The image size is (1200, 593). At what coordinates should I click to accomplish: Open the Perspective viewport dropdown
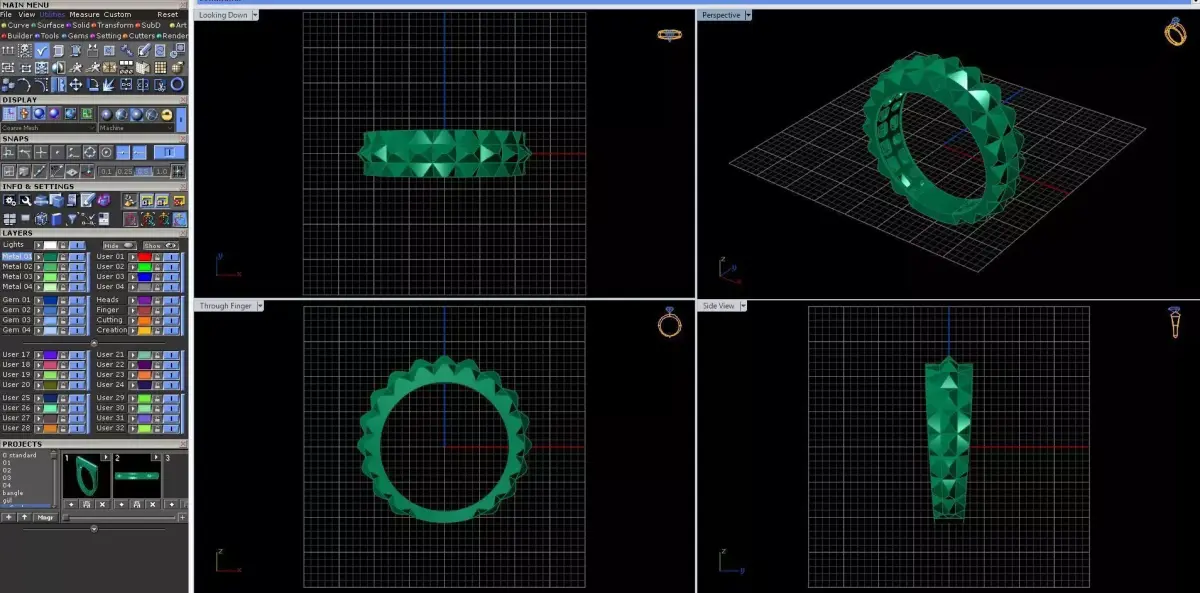[x=750, y=15]
